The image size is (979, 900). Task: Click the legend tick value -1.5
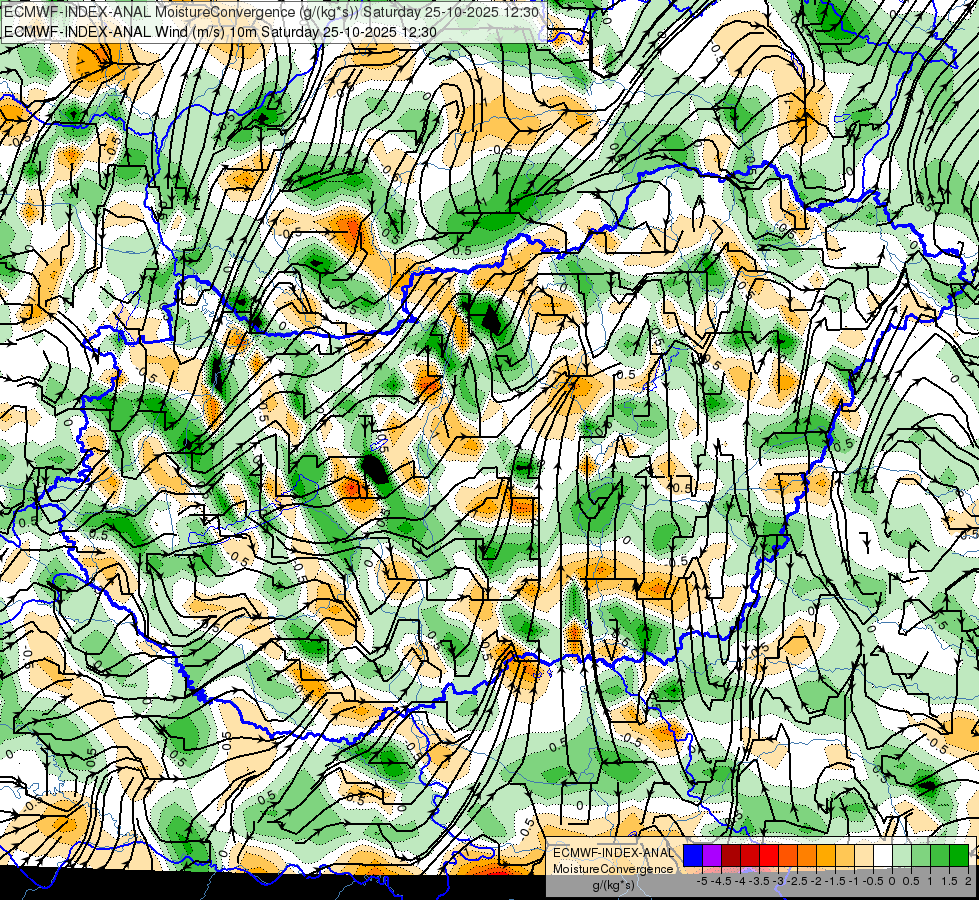click(x=835, y=881)
